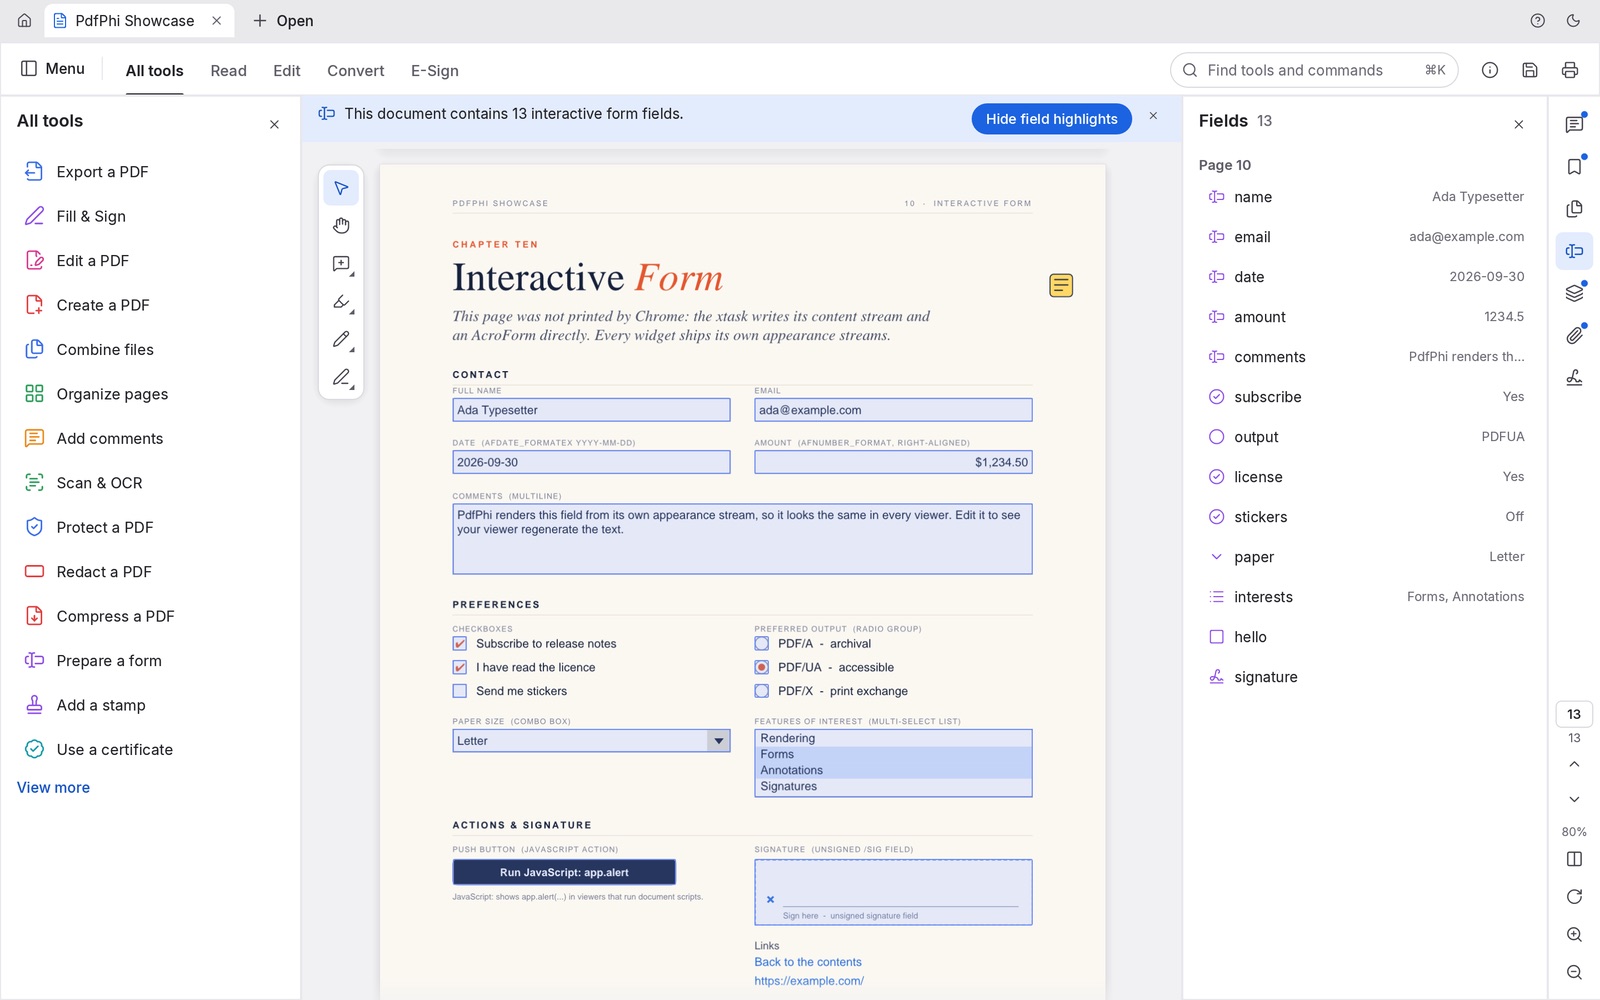This screenshot has width=1600, height=1000.
Task: Click the Full Name text field
Action: 591,410
